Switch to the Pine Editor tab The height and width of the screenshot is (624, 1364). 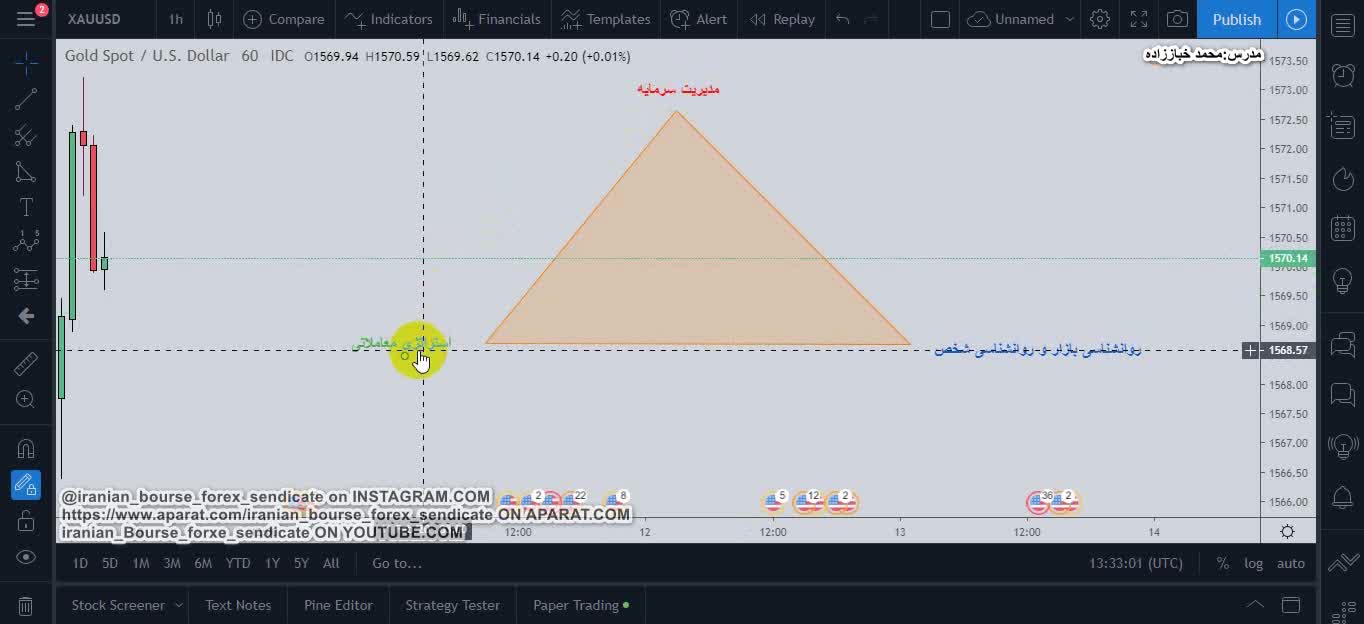(x=338, y=605)
